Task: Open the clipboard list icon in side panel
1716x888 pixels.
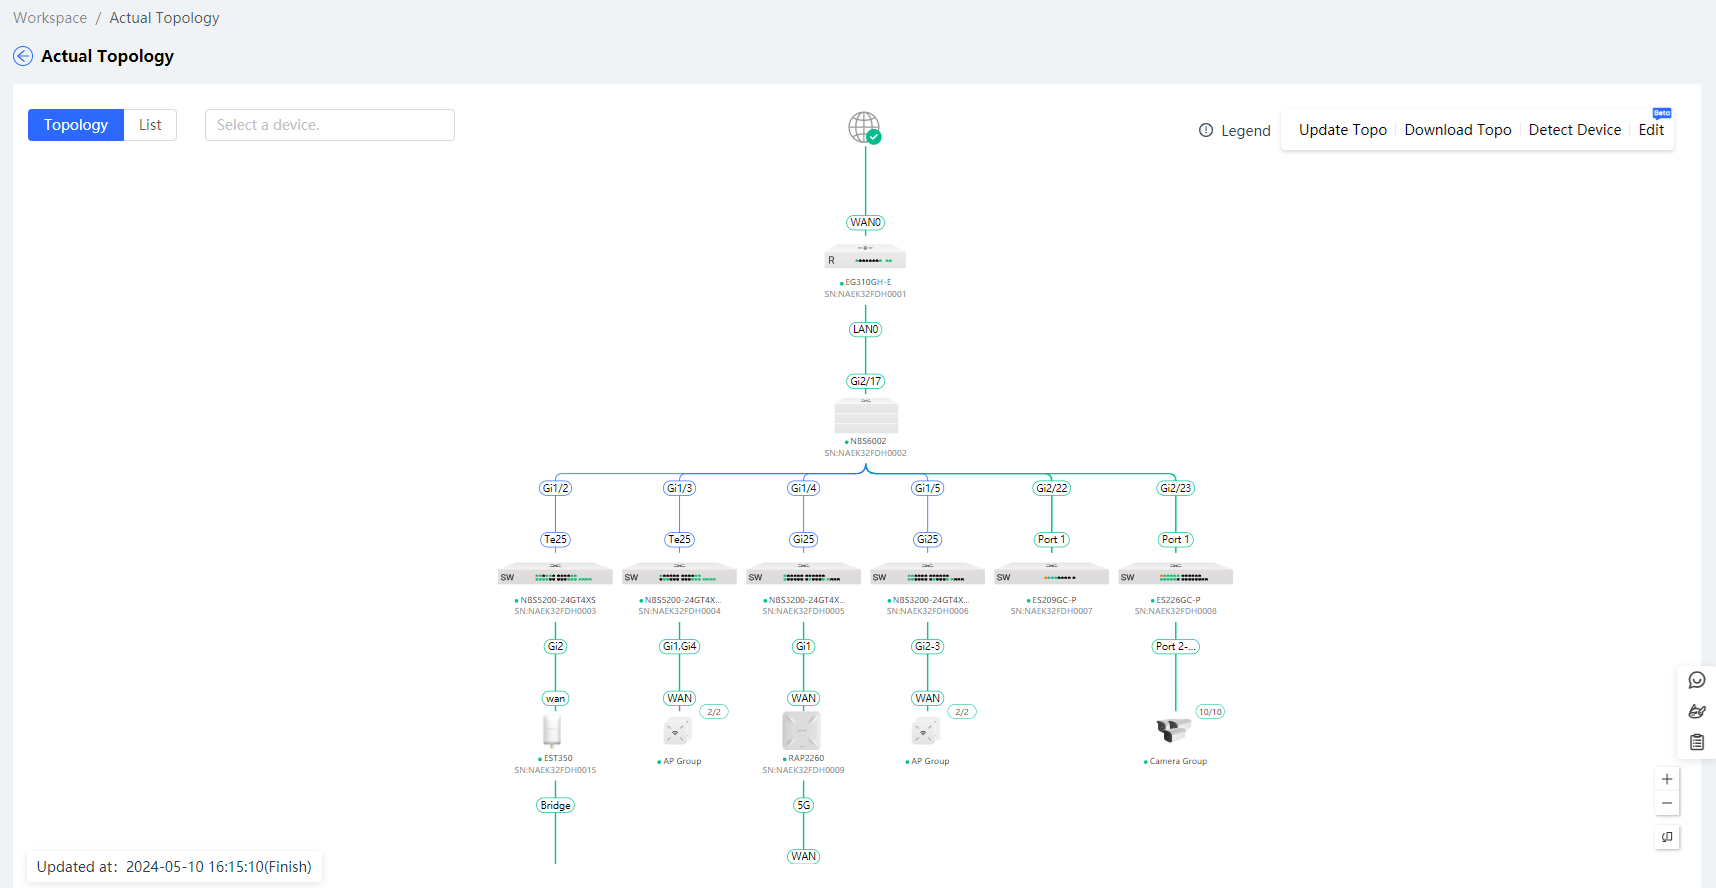Action: [1697, 742]
